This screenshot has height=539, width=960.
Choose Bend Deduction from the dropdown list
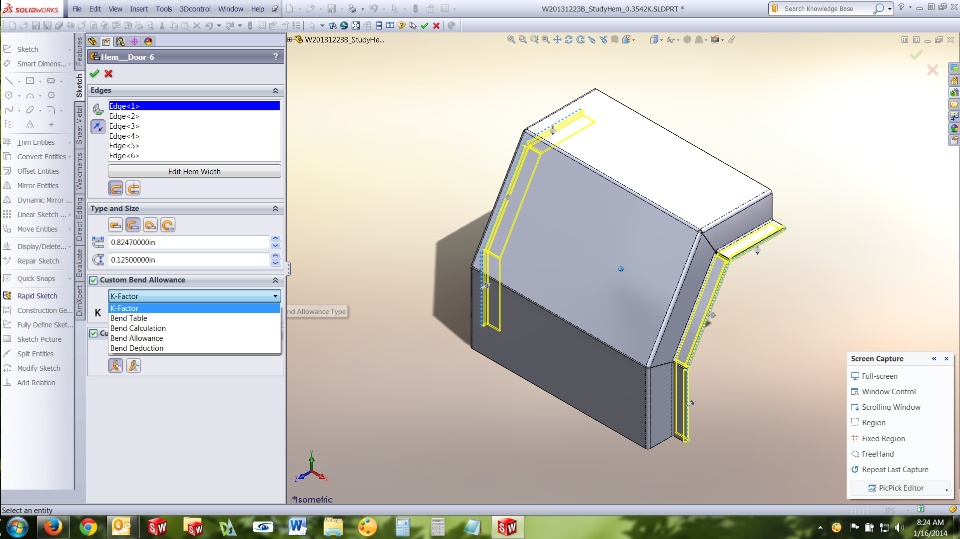click(x=194, y=348)
